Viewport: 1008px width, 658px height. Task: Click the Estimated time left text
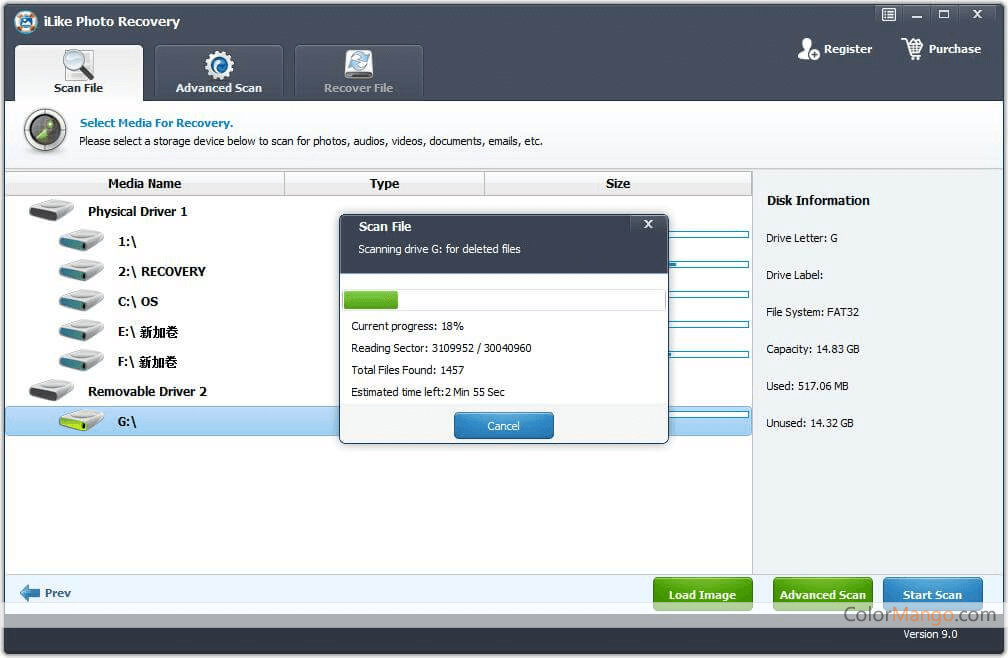[428, 391]
